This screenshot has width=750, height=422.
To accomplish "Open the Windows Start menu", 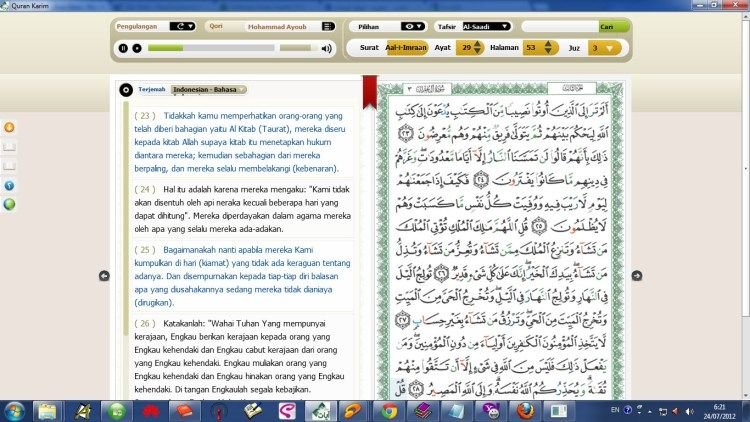I will point(14,411).
